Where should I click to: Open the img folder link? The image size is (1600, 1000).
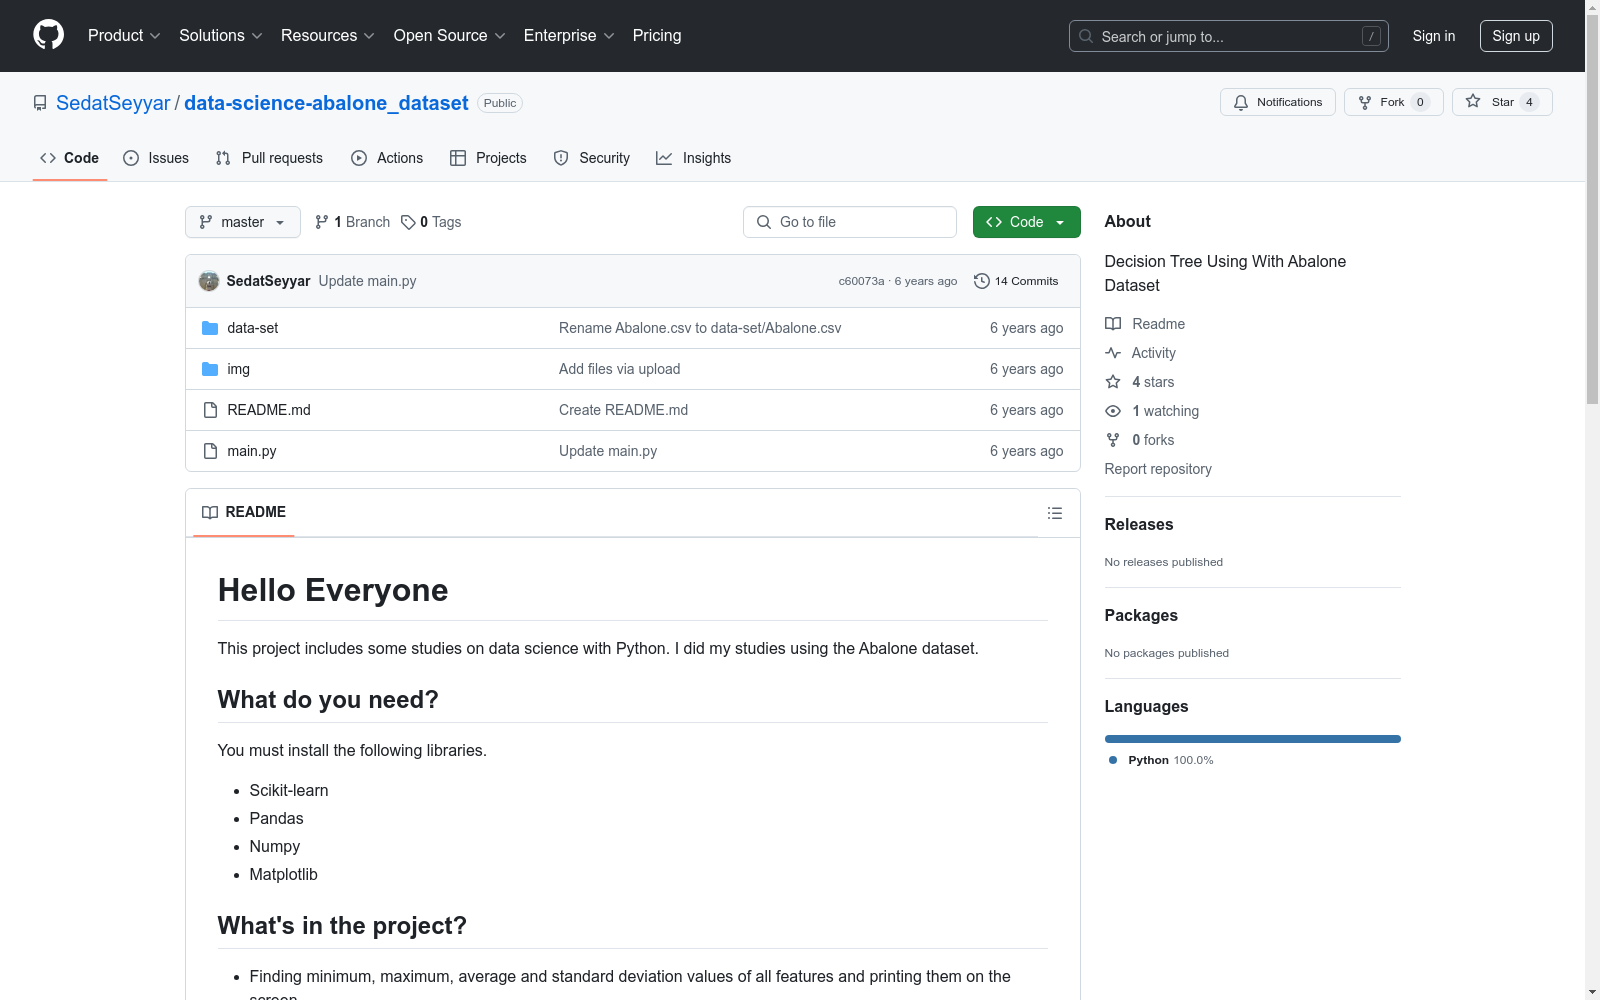point(239,369)
